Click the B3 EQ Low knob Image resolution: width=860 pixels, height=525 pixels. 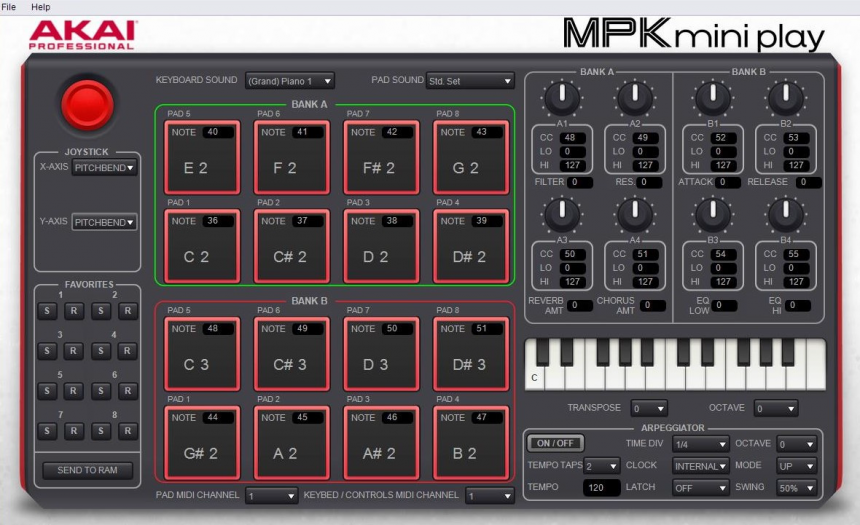[x=712, y=214]
